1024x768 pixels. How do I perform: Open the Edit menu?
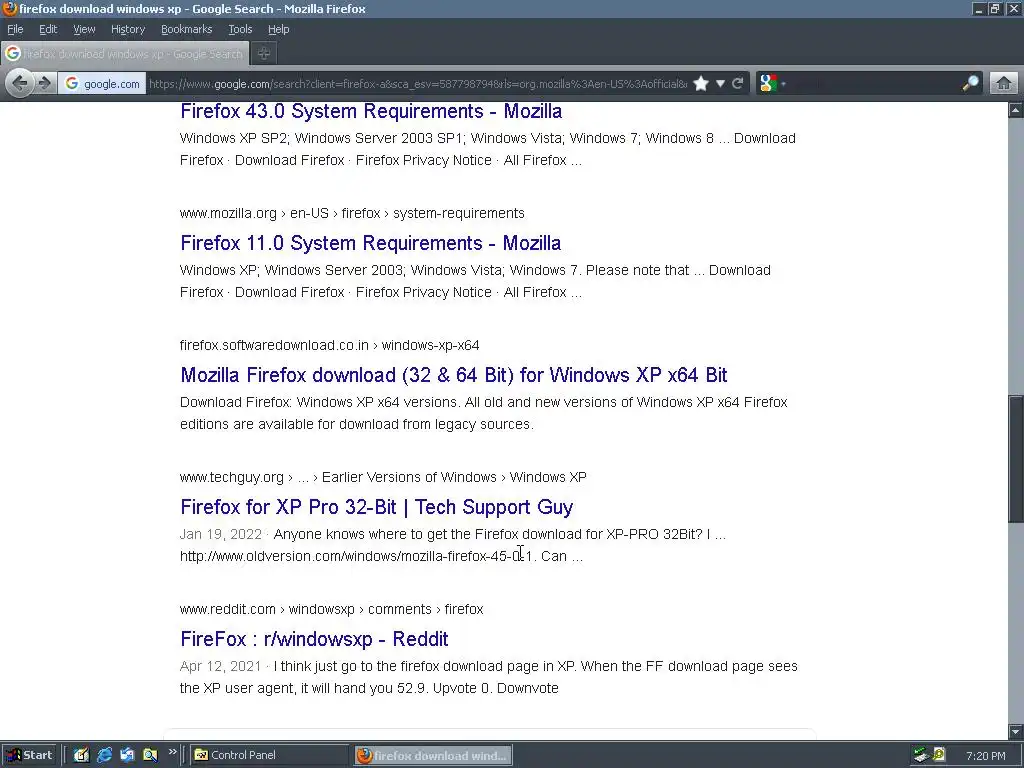(48, 29)
